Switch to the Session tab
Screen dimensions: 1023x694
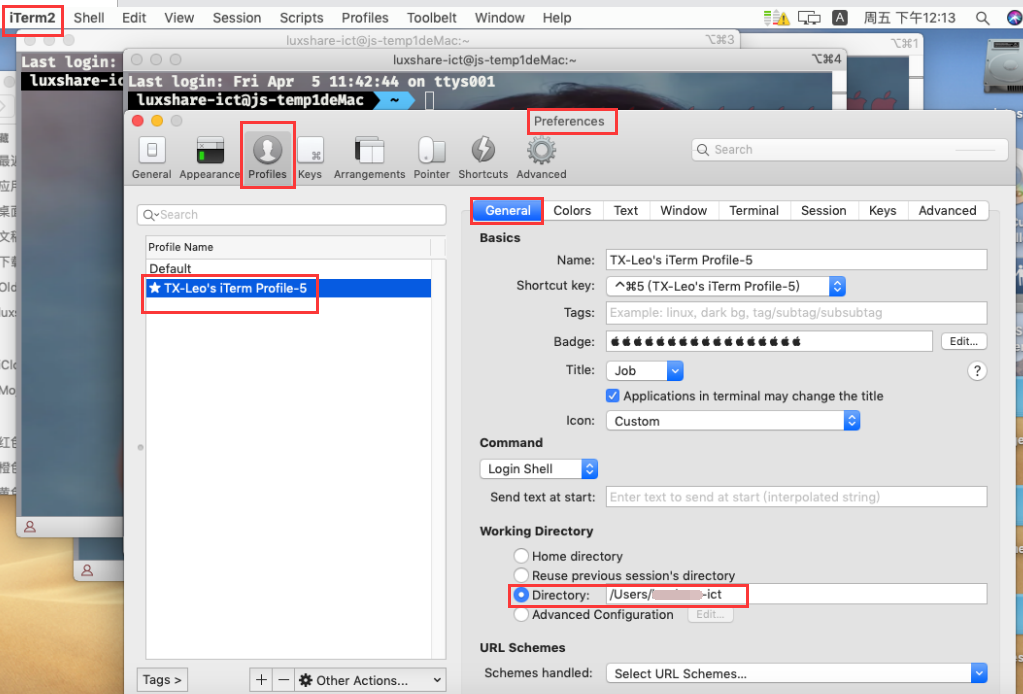[824, 210]
